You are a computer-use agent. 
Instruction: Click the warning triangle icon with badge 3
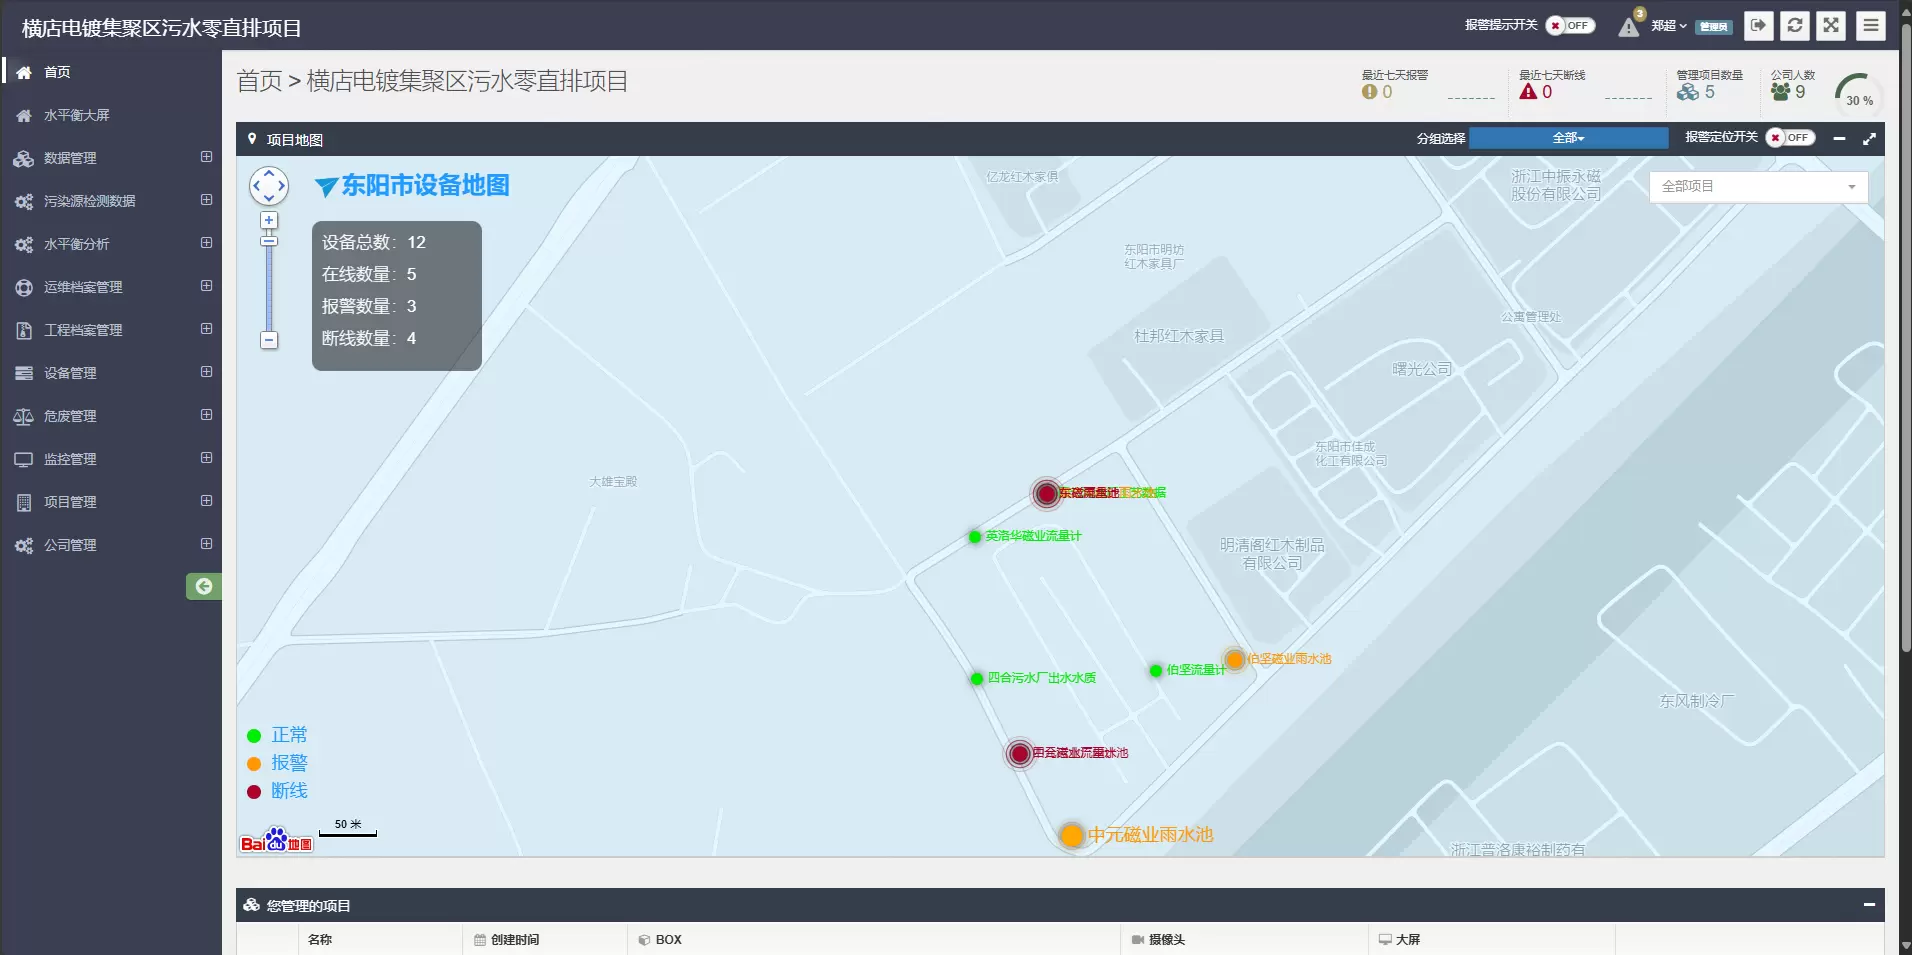pos(1628,28)
